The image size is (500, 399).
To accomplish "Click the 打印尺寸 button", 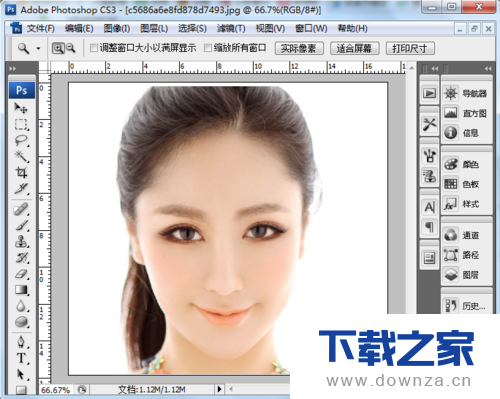I will coord(410,49).
